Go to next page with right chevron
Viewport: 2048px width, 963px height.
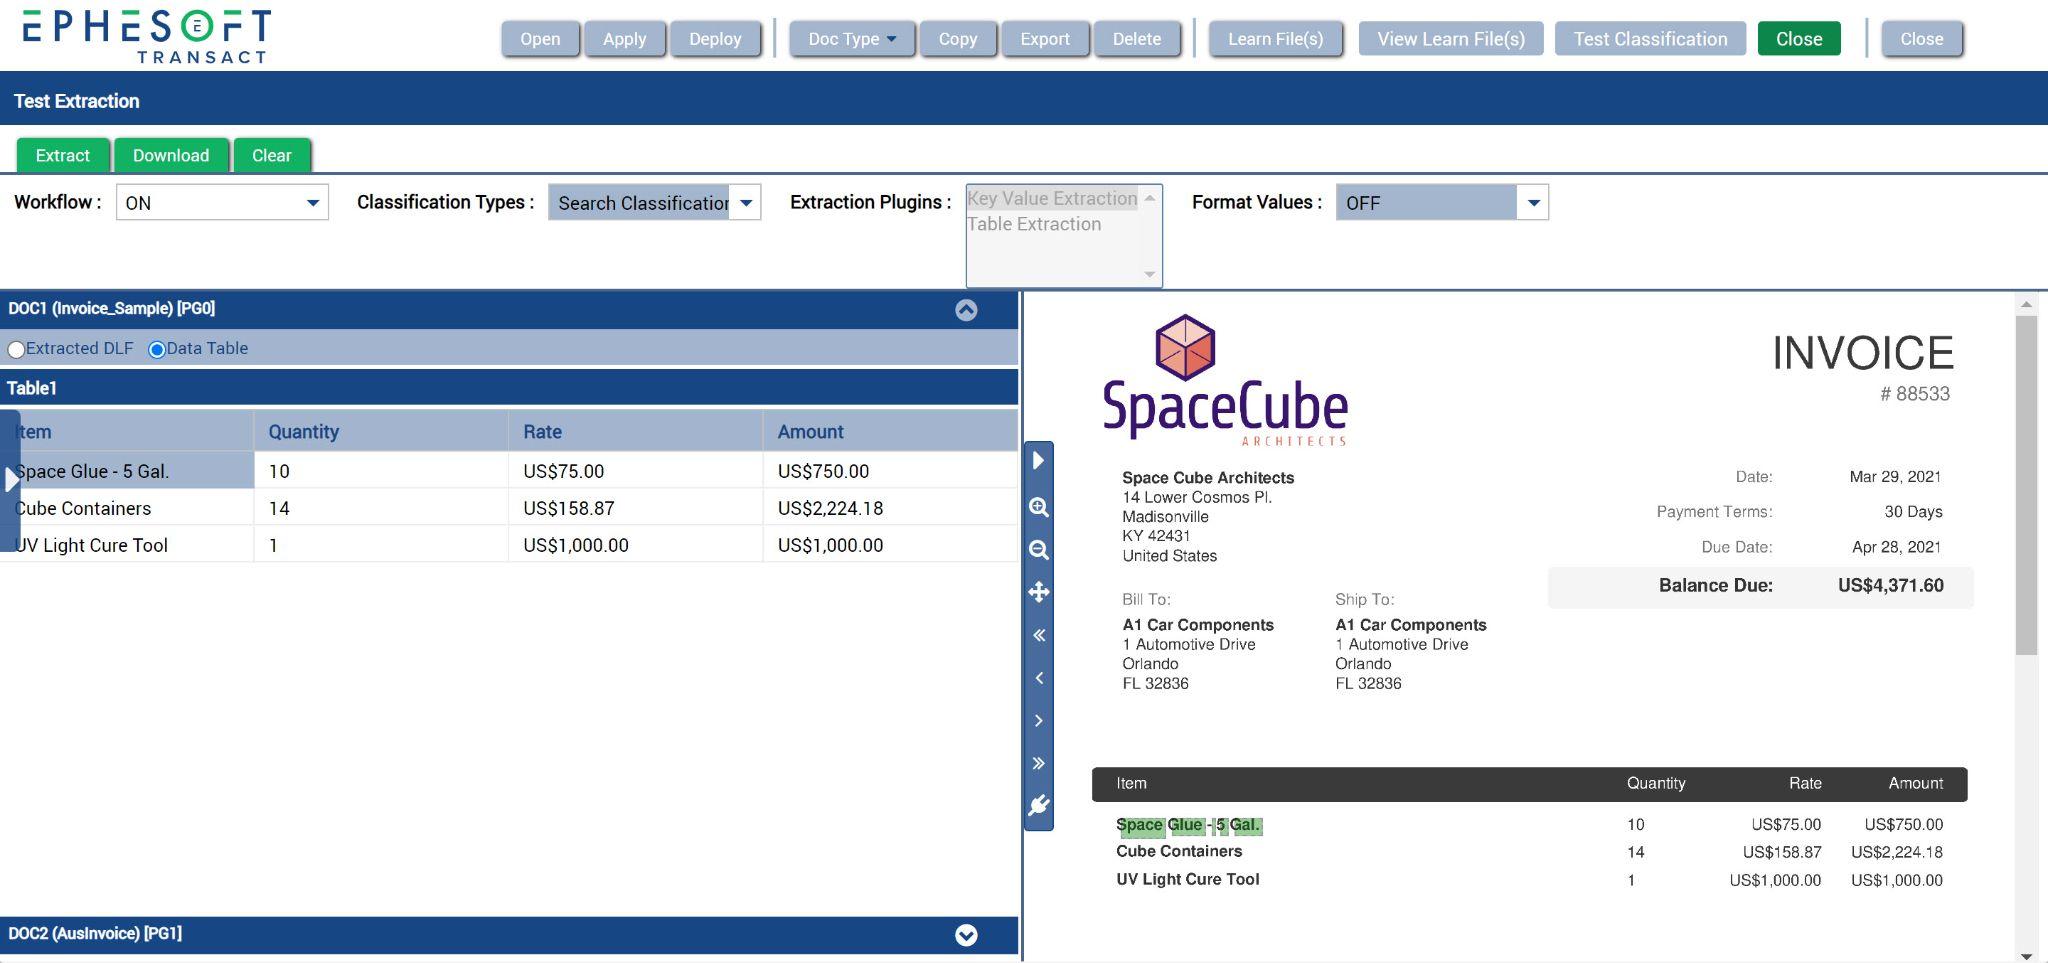tap(1039, 720)
